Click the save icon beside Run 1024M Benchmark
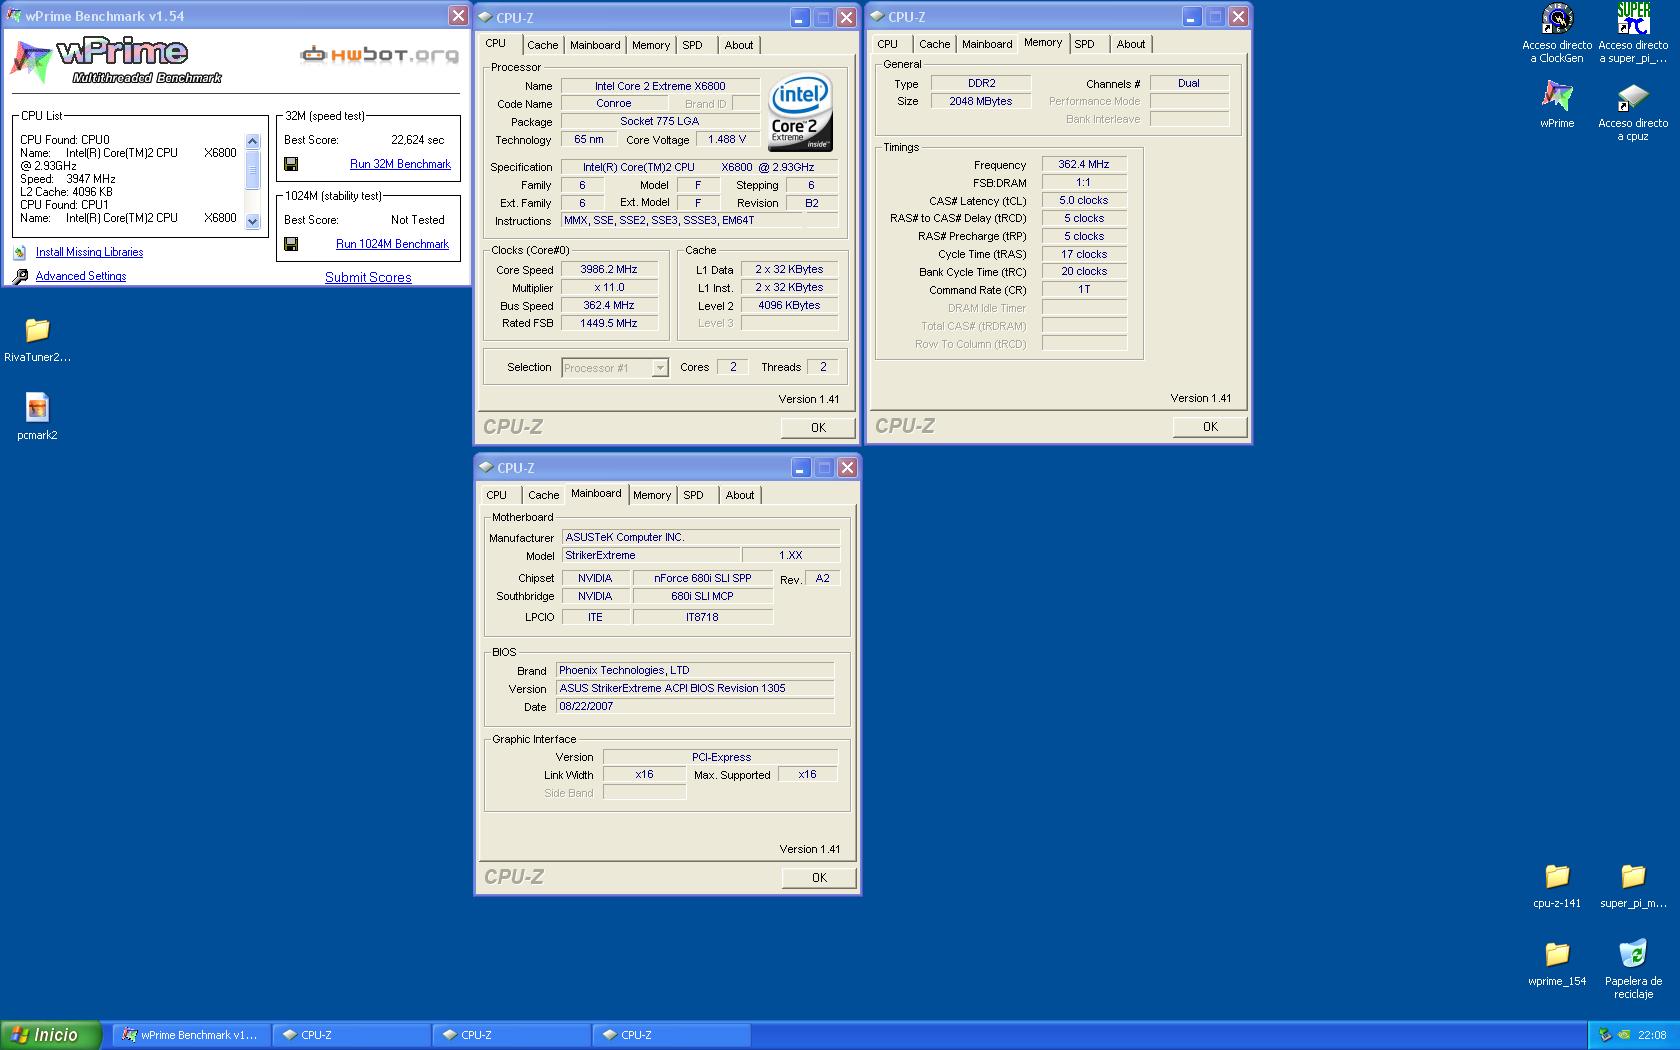Viewport: 1680px width, 1050px height. pyautogui.click(x=291, y=244)
